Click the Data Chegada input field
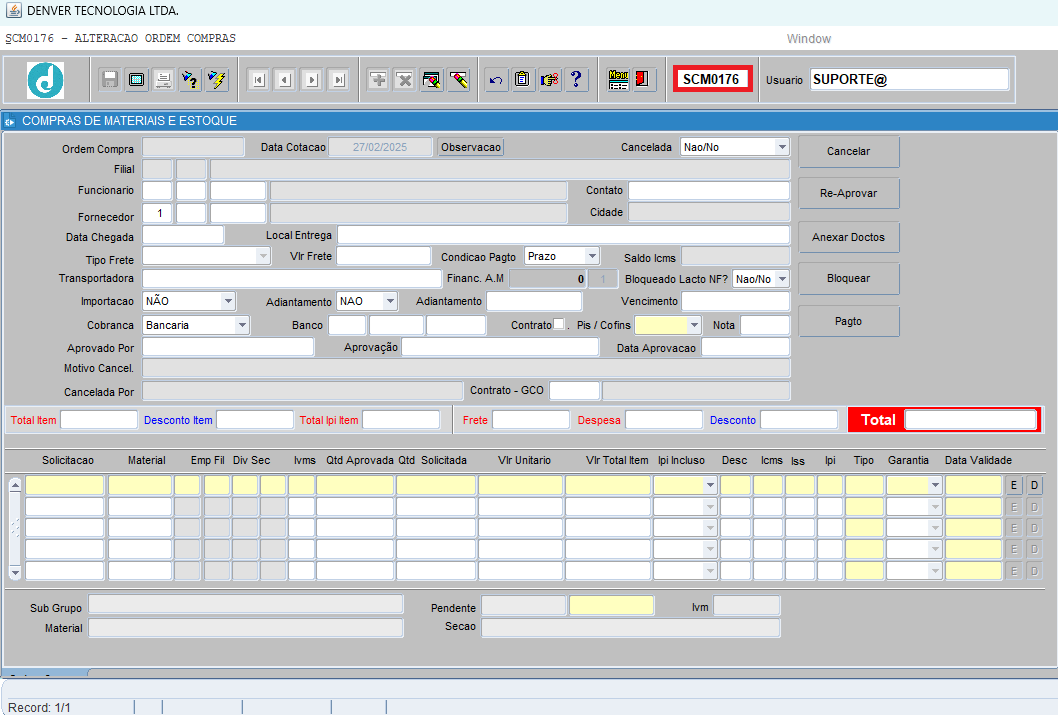The width and height of the screenshot is (1059, 715). click(183, 235)
